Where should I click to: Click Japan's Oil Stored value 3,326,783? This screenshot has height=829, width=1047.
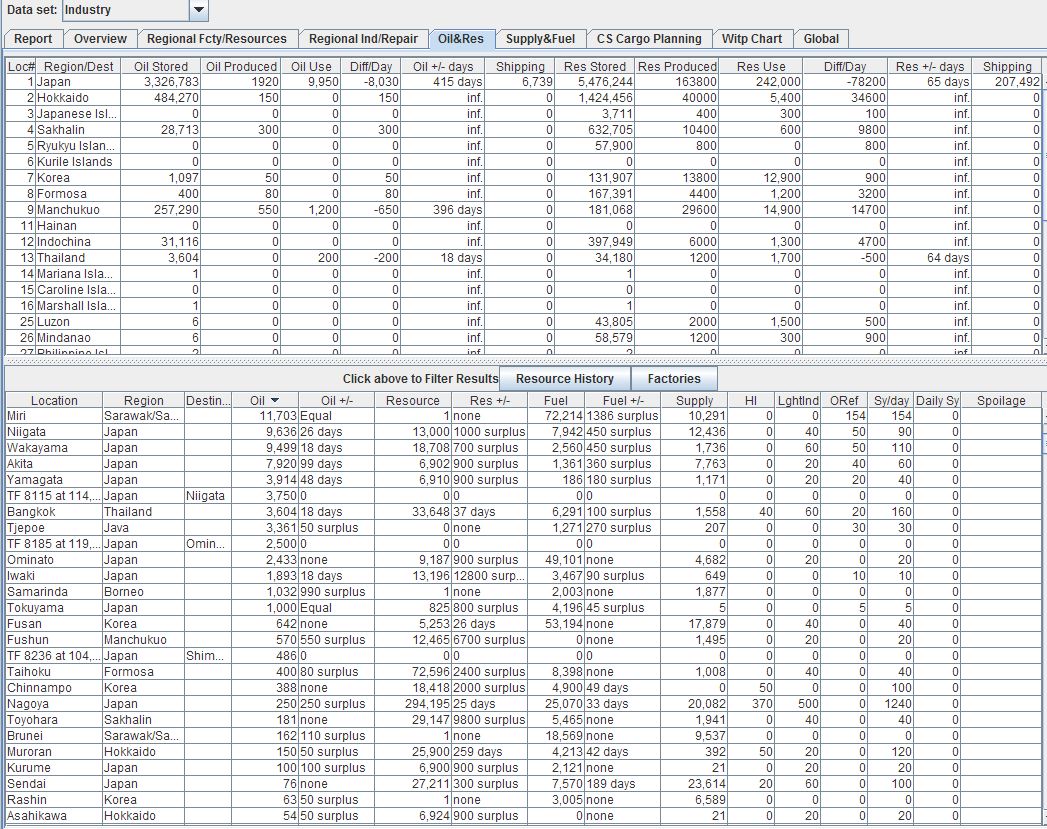point(171,82)
